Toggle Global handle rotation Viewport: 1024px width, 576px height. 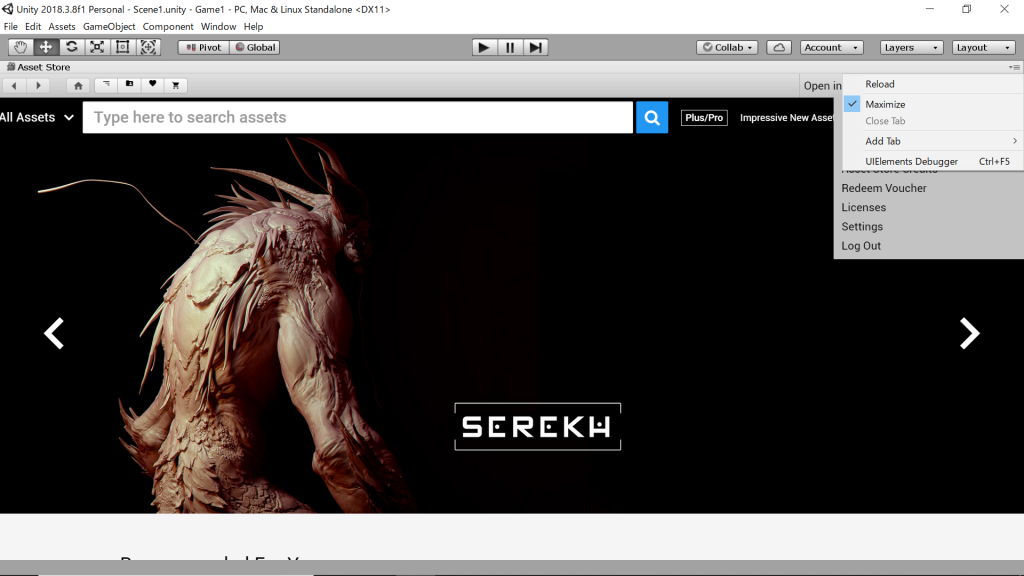255,47
